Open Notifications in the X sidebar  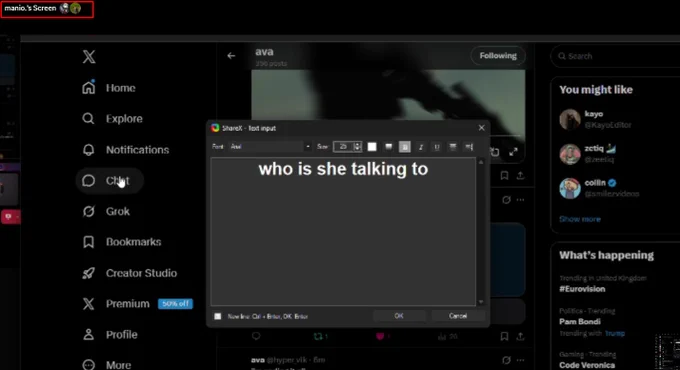click(125, 150)
